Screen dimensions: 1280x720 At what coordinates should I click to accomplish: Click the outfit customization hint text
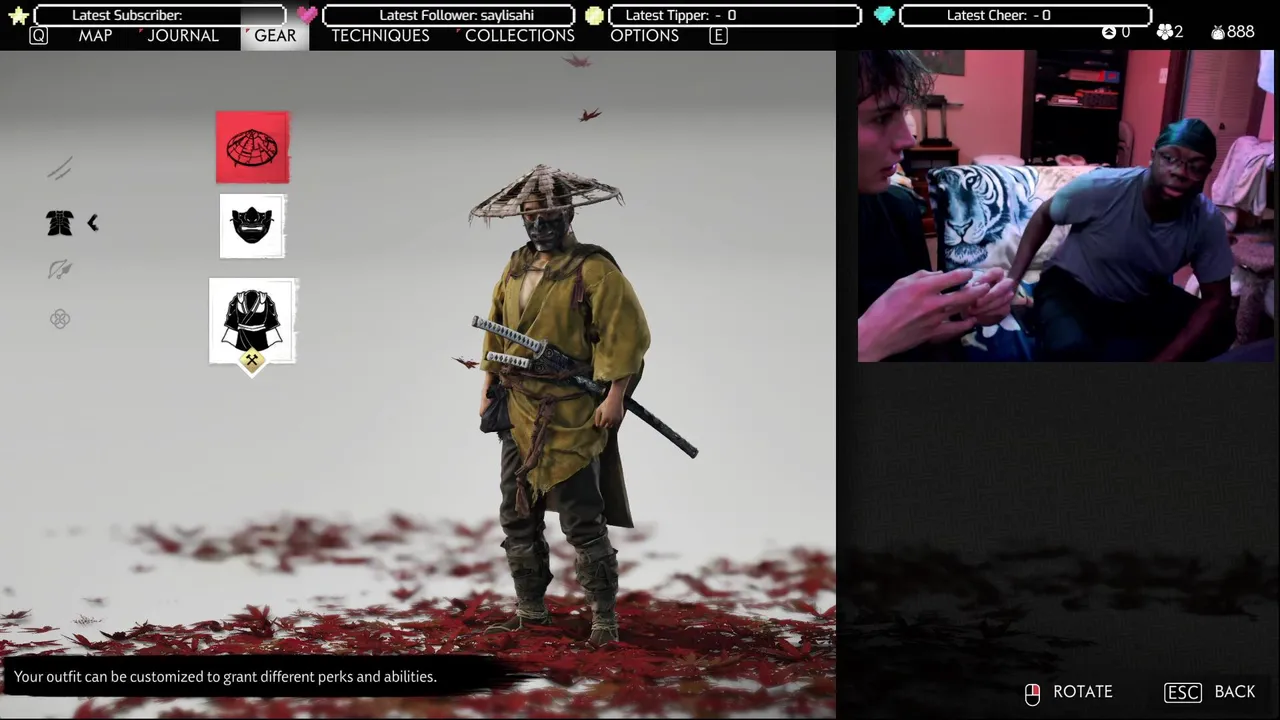(225, 677)
